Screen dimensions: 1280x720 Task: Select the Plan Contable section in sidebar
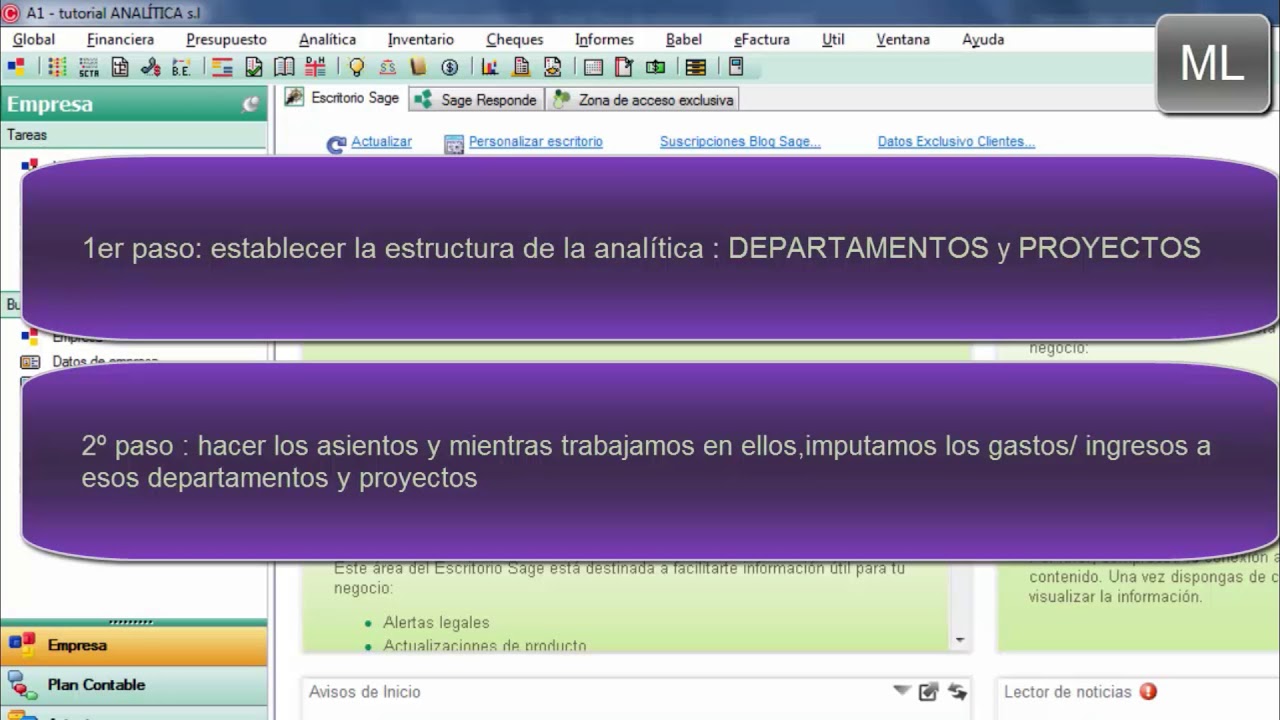[133, 685]
